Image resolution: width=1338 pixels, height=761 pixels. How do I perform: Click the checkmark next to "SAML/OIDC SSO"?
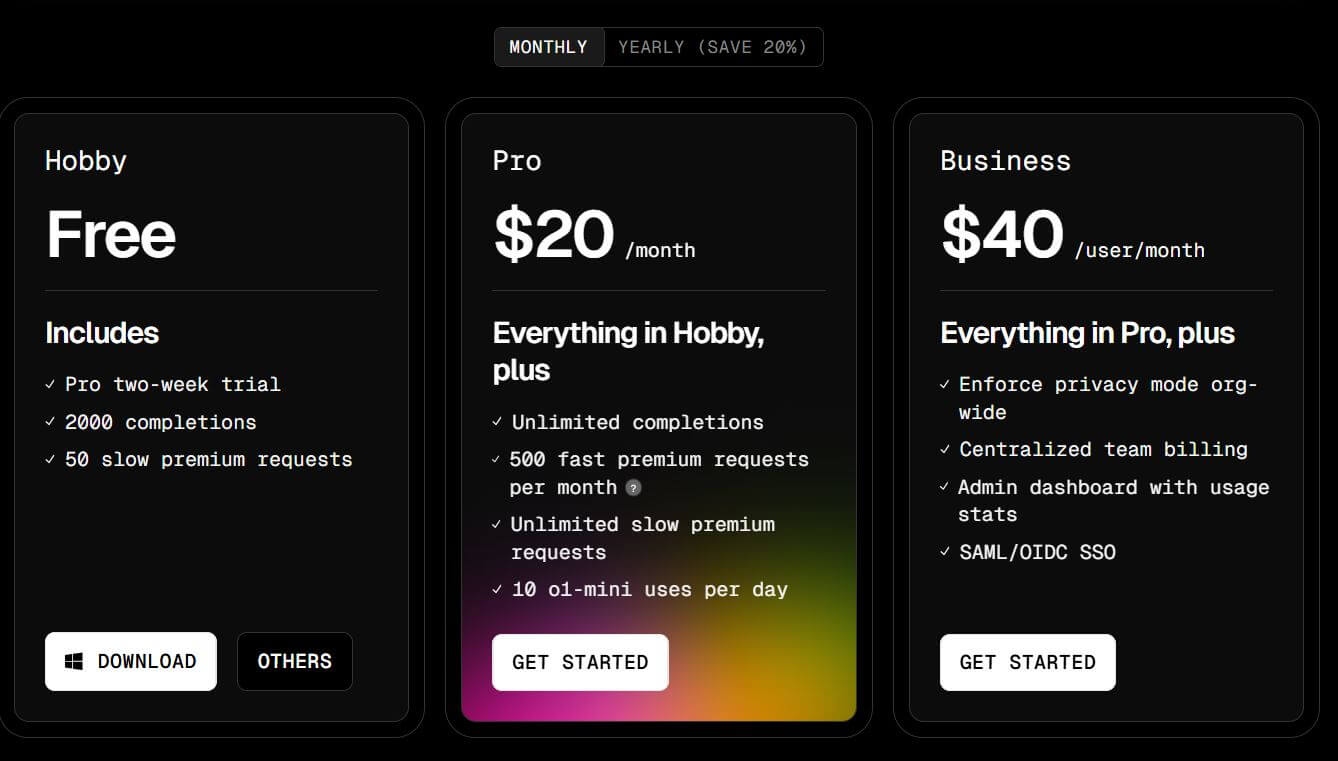(x=945, y=552)
